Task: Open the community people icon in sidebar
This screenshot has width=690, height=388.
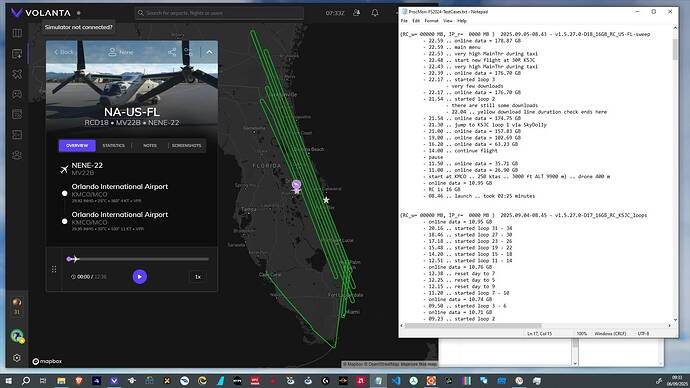Action: coord(17,155)
